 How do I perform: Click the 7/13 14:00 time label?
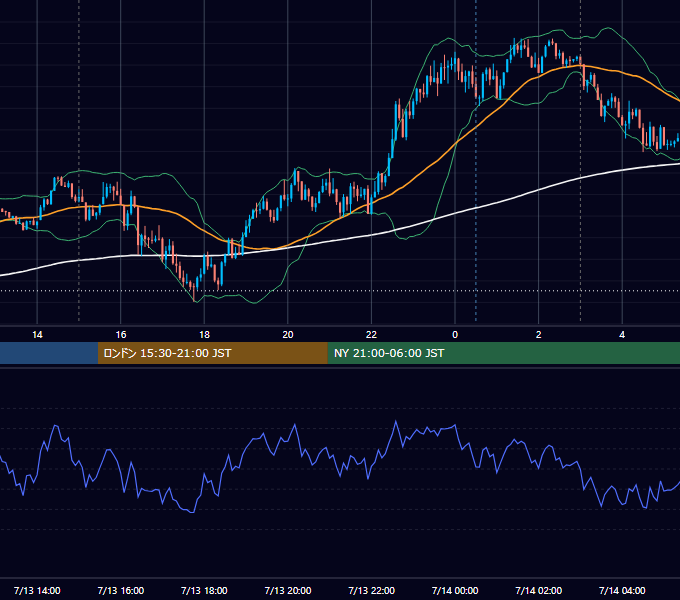pos(37,590)
